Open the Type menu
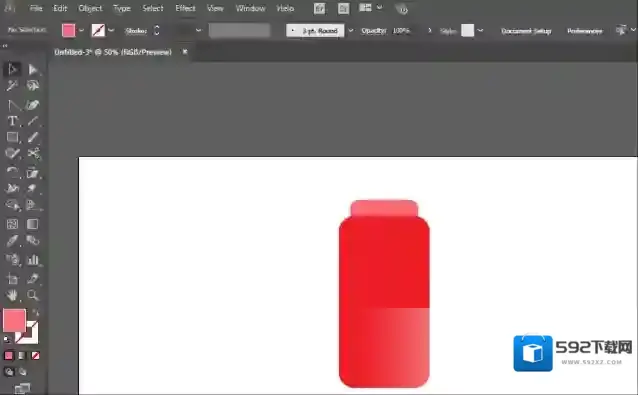Screen dimensions: 638x395 pos(122,8)
